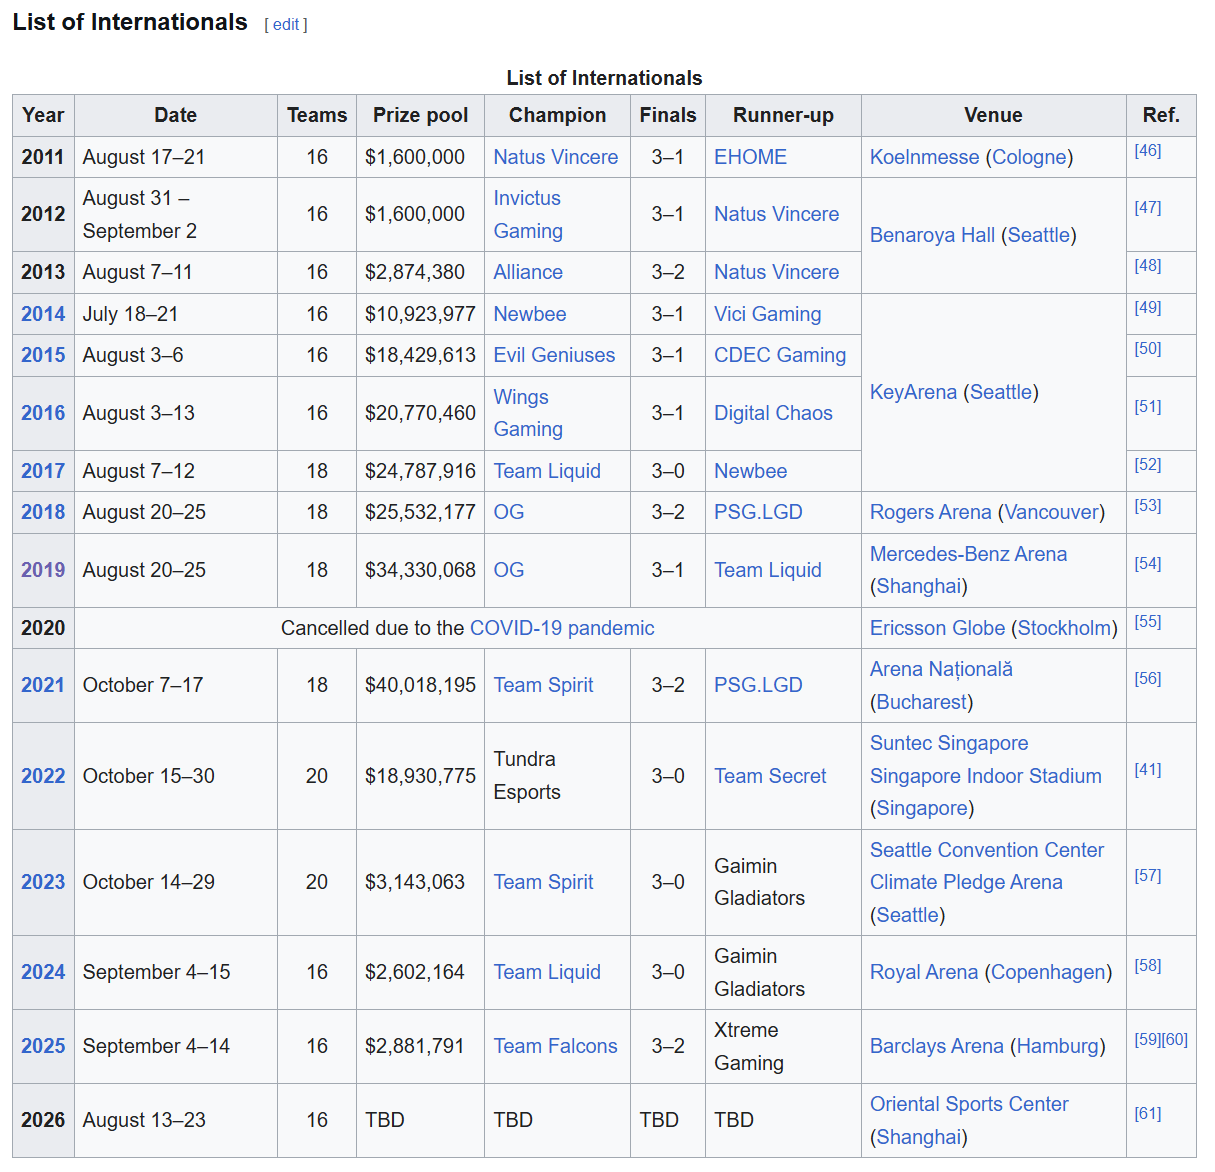Open the Copenhagen city link
This screenshot has width=1215, height=1172.
(x=1048, y=972)
